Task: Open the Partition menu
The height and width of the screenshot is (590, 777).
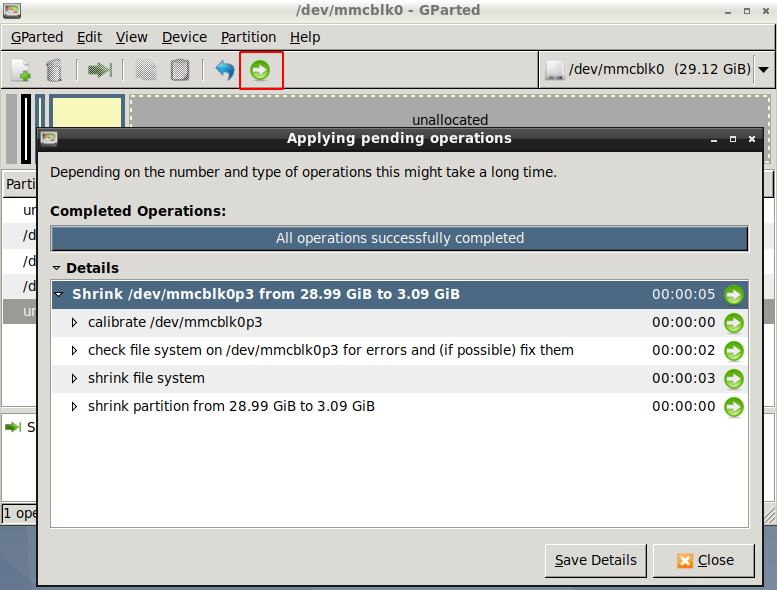Action: pos(248,37)
